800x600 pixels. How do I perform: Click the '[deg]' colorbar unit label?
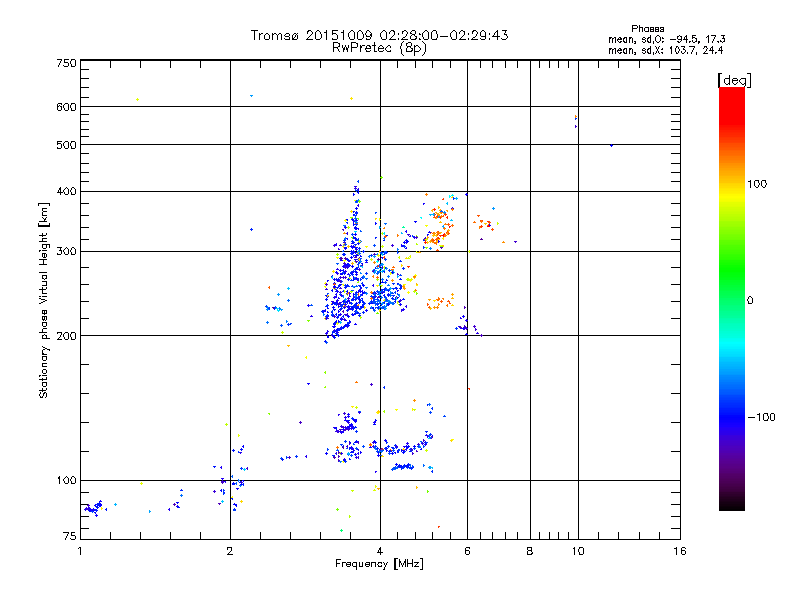point(734,80)
